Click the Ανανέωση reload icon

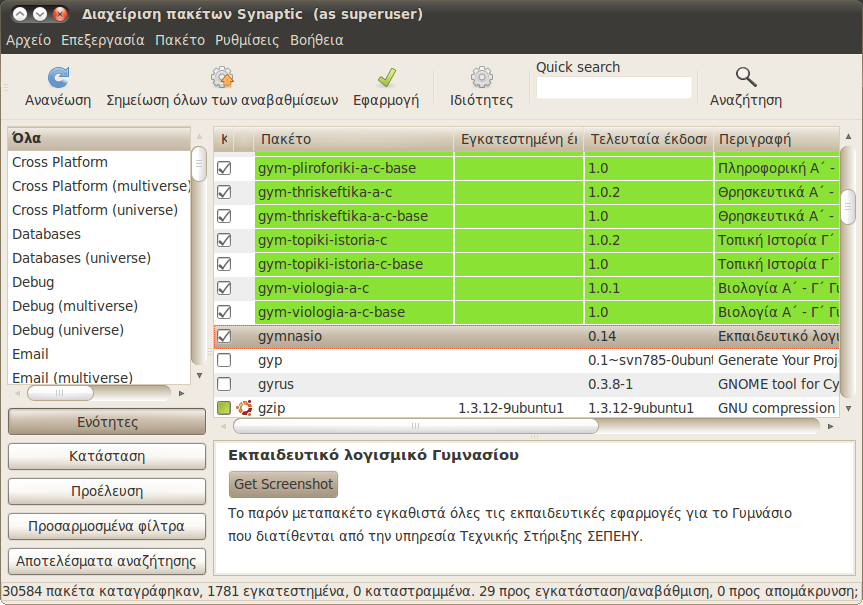[58, 78]
